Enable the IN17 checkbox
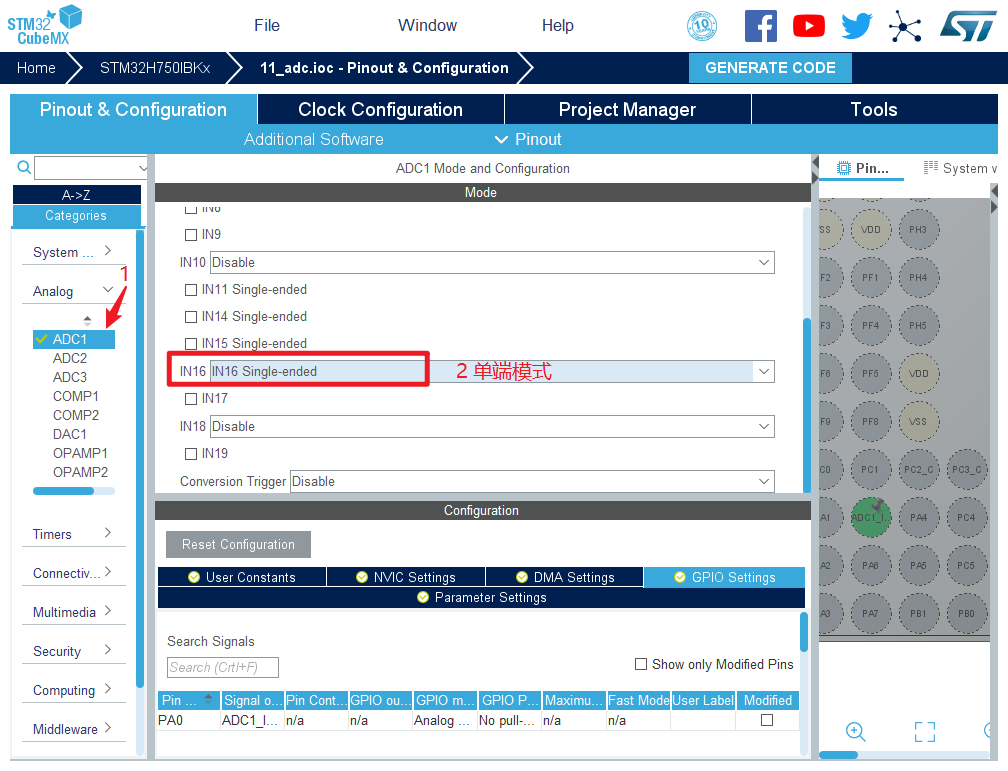Viewport: 1008px width, 771px height. 191,399
